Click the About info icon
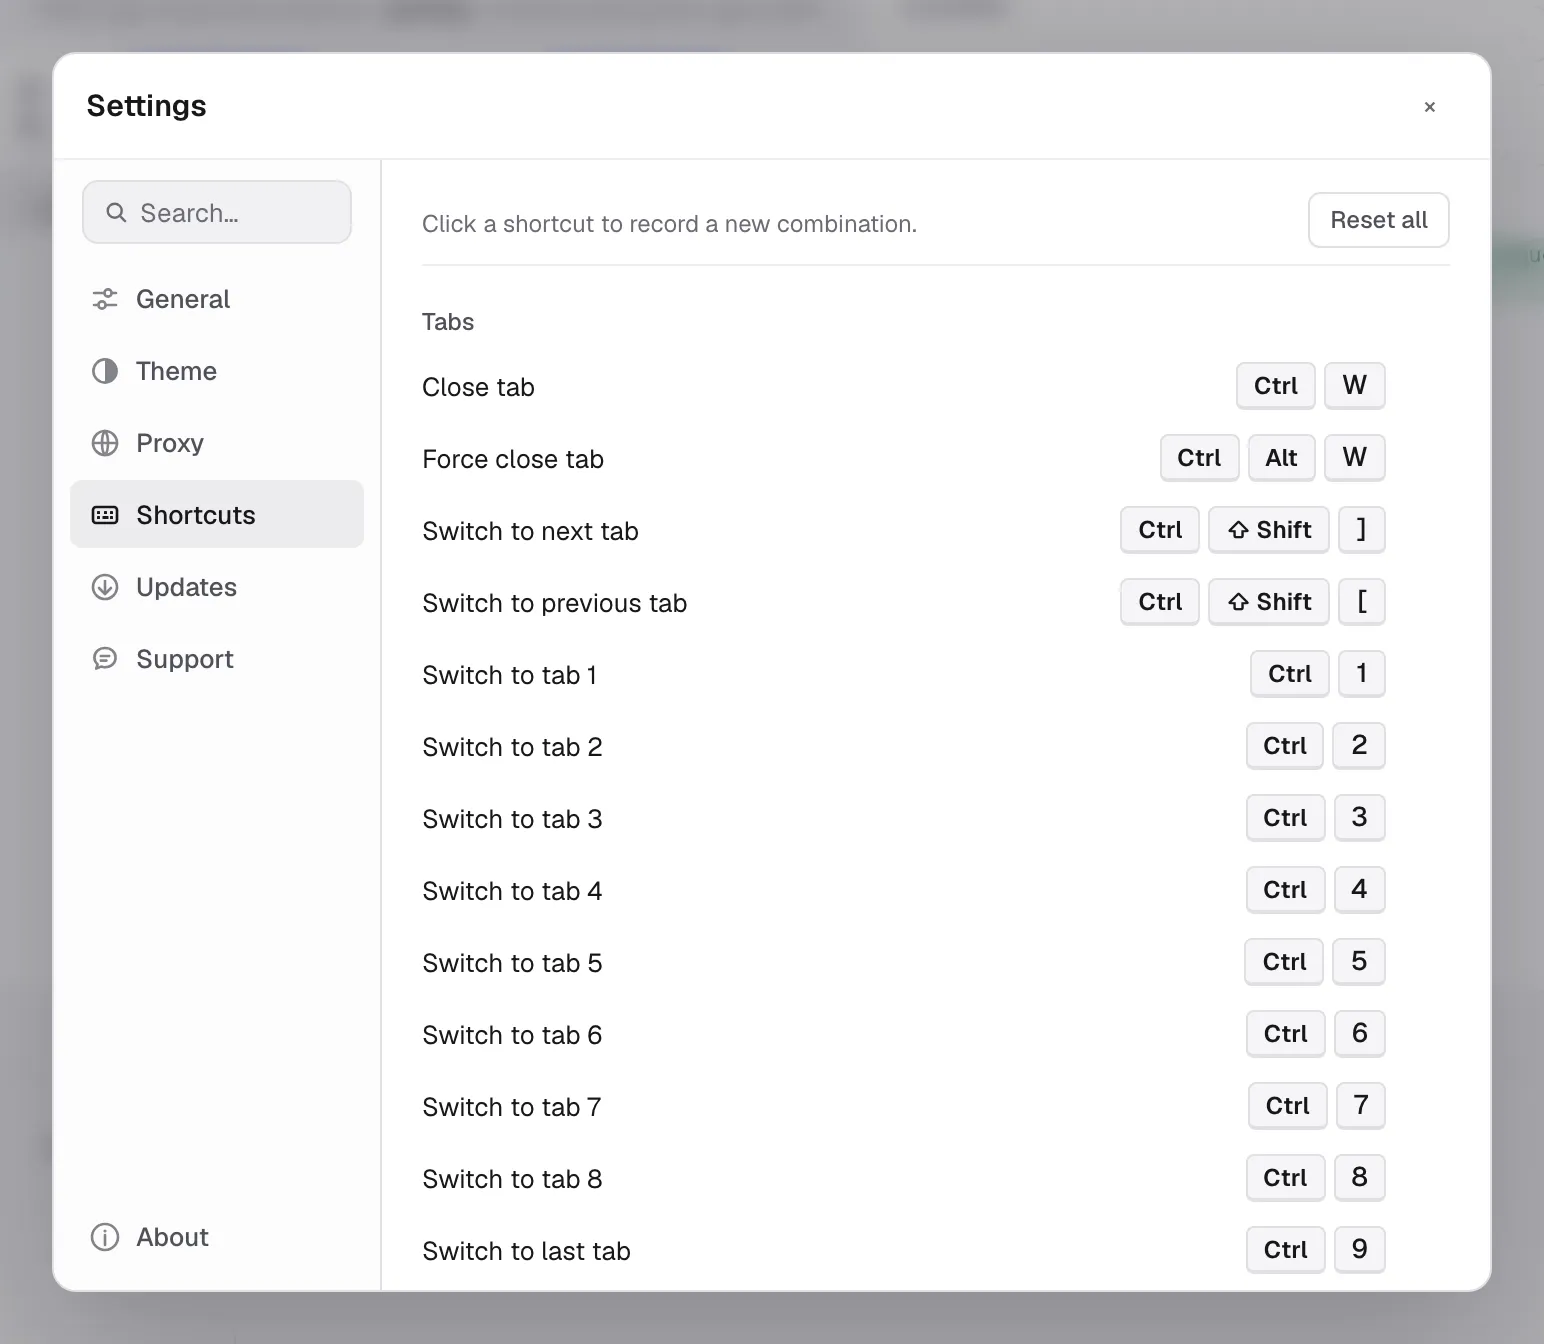The height and width of the screenshot is (1344, 1544). coord(105,1237)
